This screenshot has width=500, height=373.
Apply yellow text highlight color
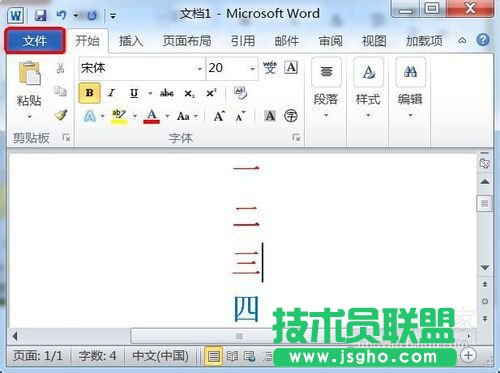(119, 116)
